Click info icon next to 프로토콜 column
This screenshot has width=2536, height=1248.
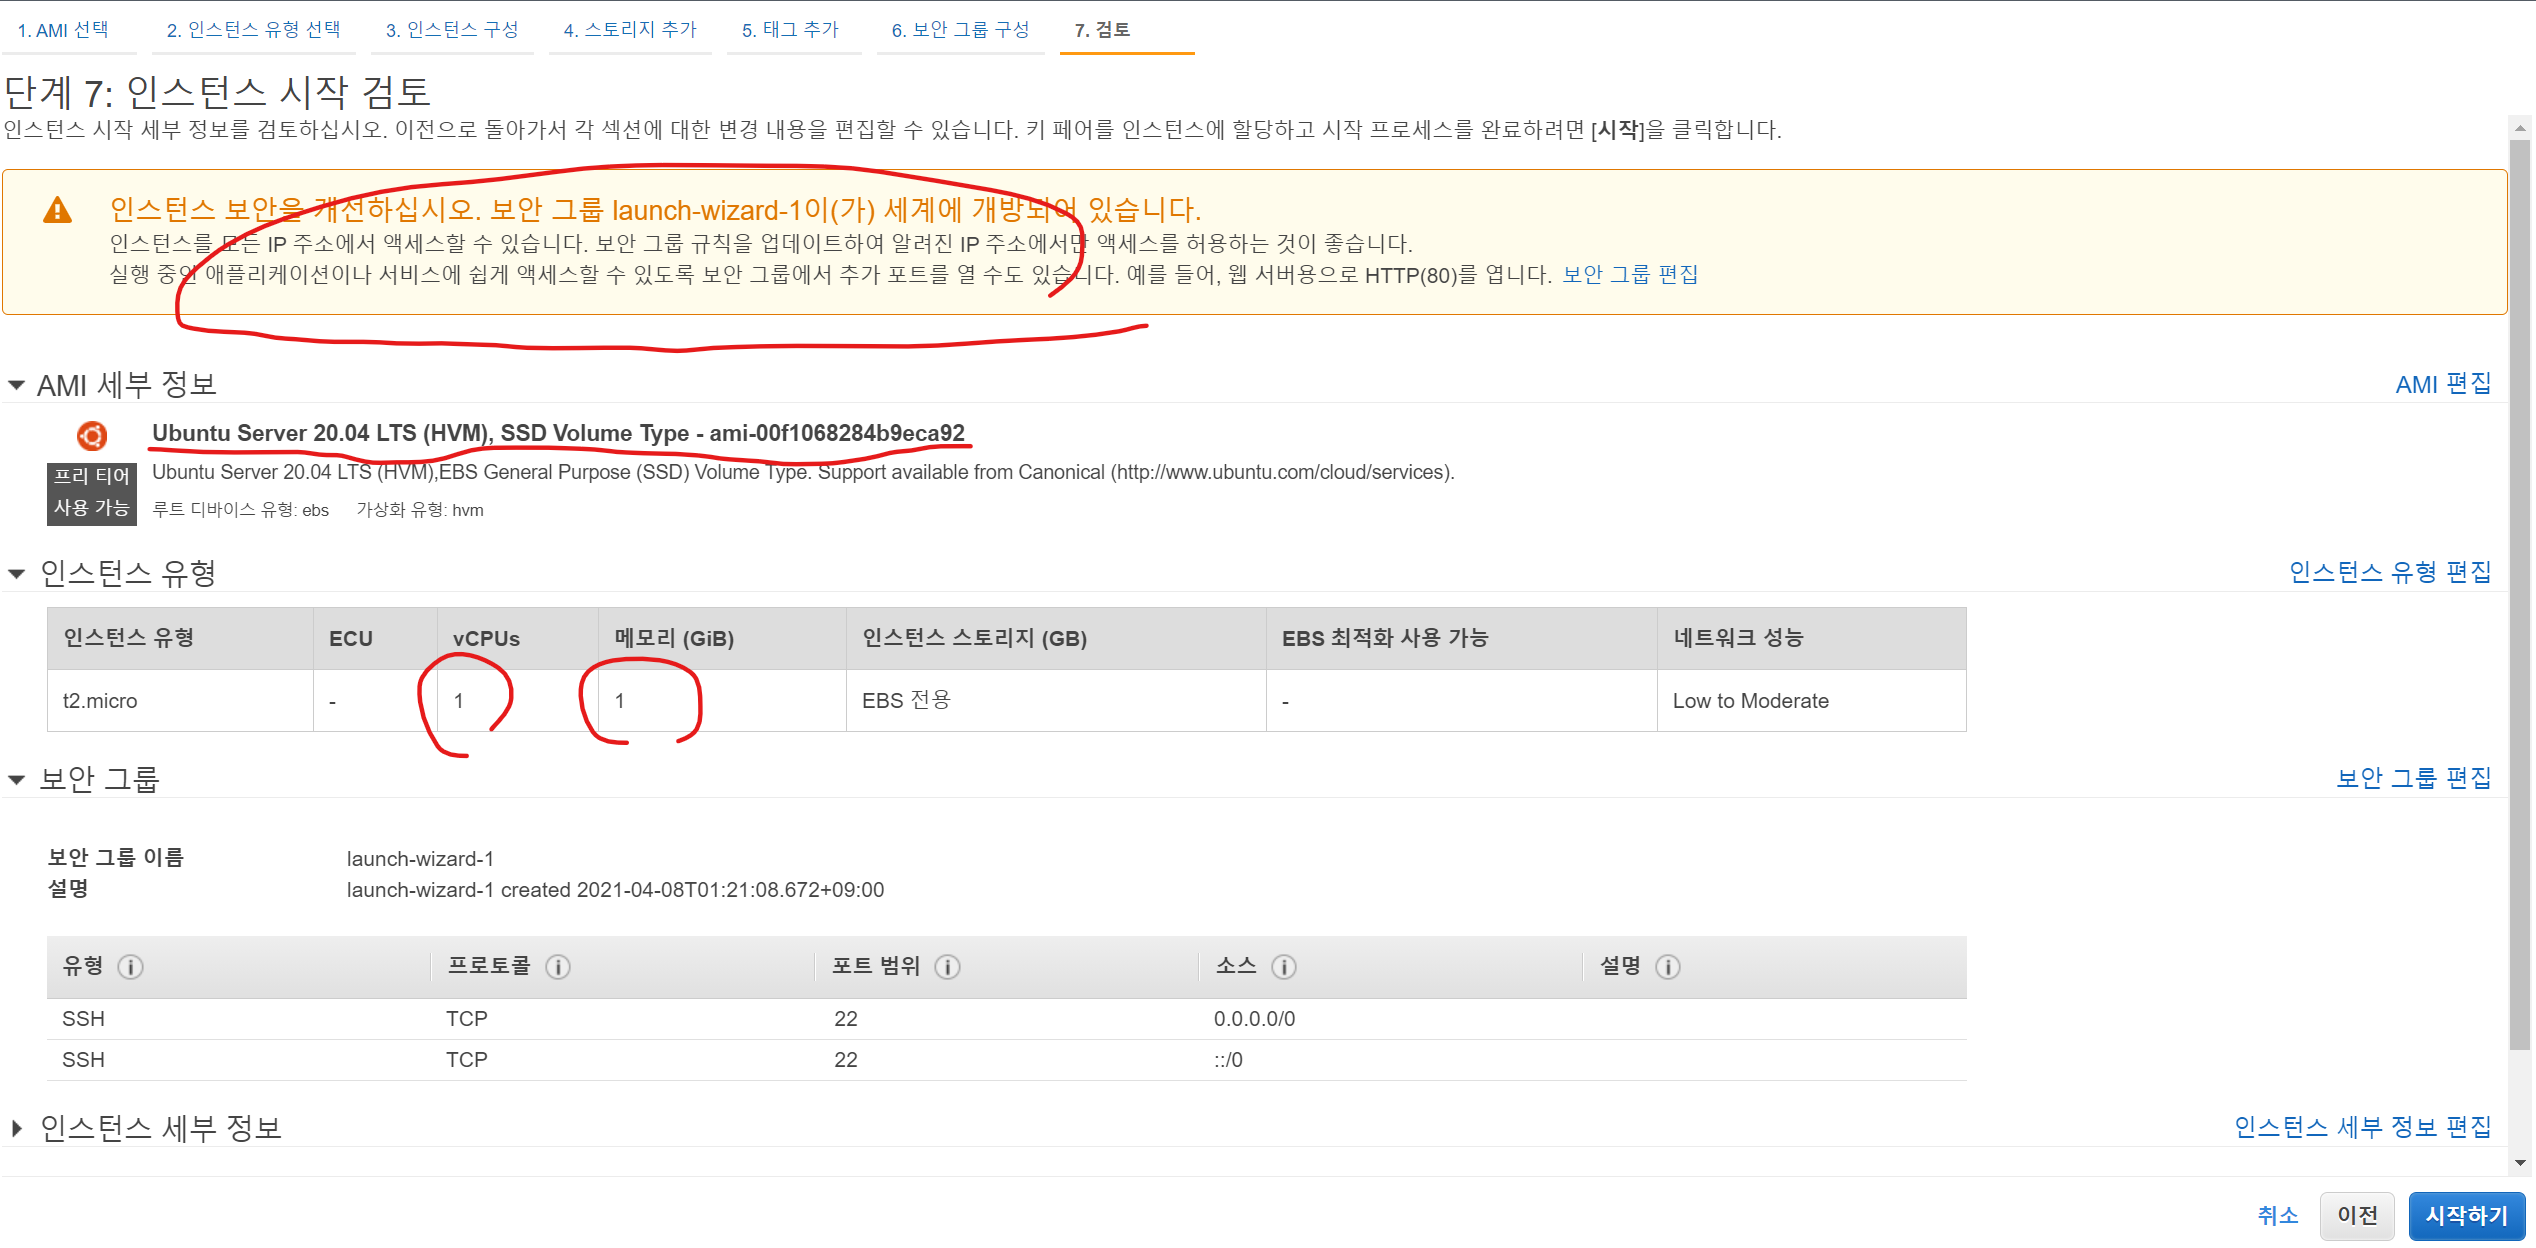pos(558,967)
